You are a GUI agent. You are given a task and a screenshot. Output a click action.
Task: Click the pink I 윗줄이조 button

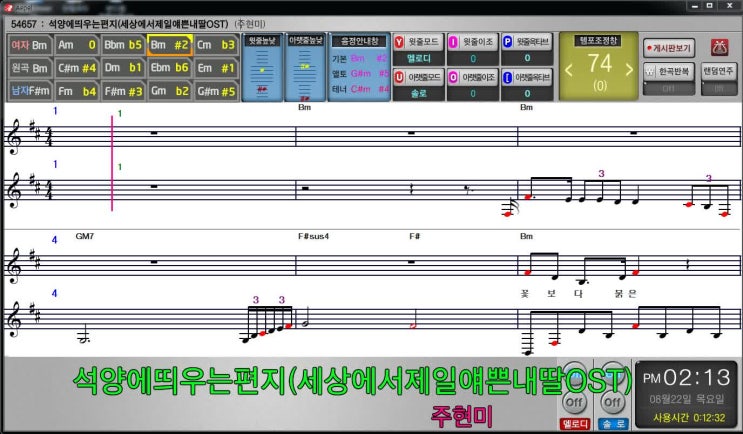[472, 43]
